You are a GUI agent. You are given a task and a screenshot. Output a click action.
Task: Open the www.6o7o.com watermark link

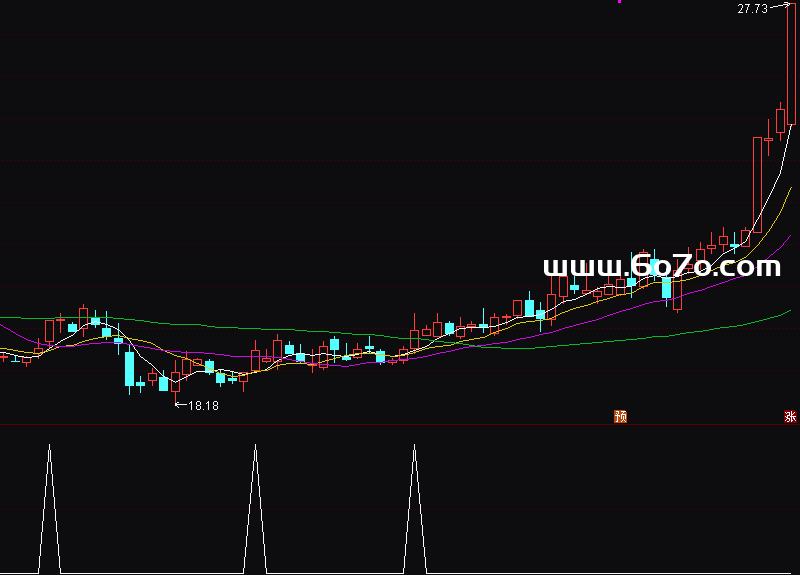point(661,267)
